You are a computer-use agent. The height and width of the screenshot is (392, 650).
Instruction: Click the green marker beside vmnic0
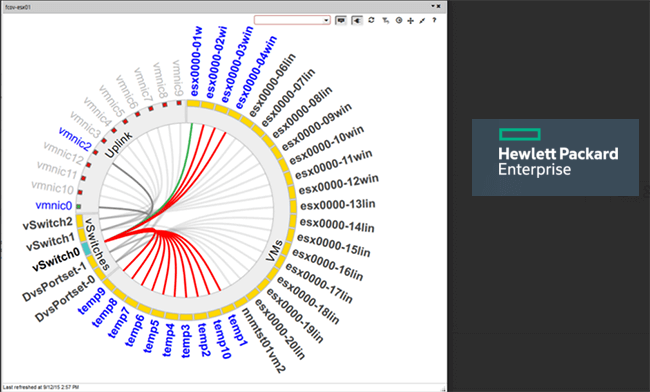(79, 206)
